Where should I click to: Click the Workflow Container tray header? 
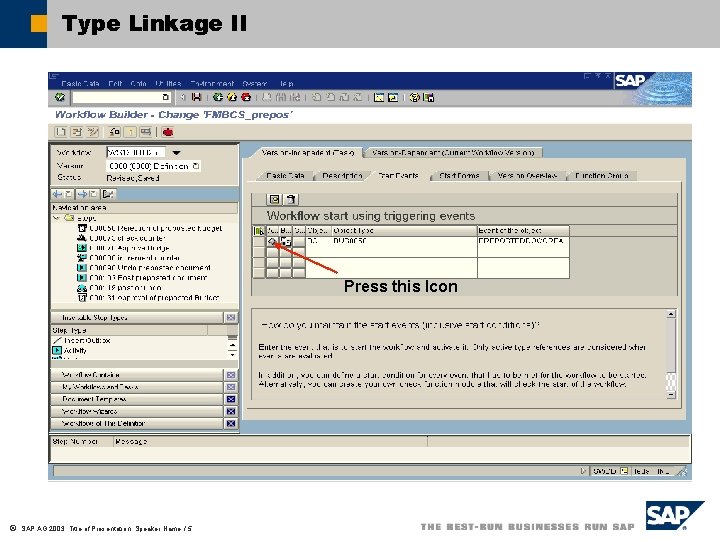point(137,375)
